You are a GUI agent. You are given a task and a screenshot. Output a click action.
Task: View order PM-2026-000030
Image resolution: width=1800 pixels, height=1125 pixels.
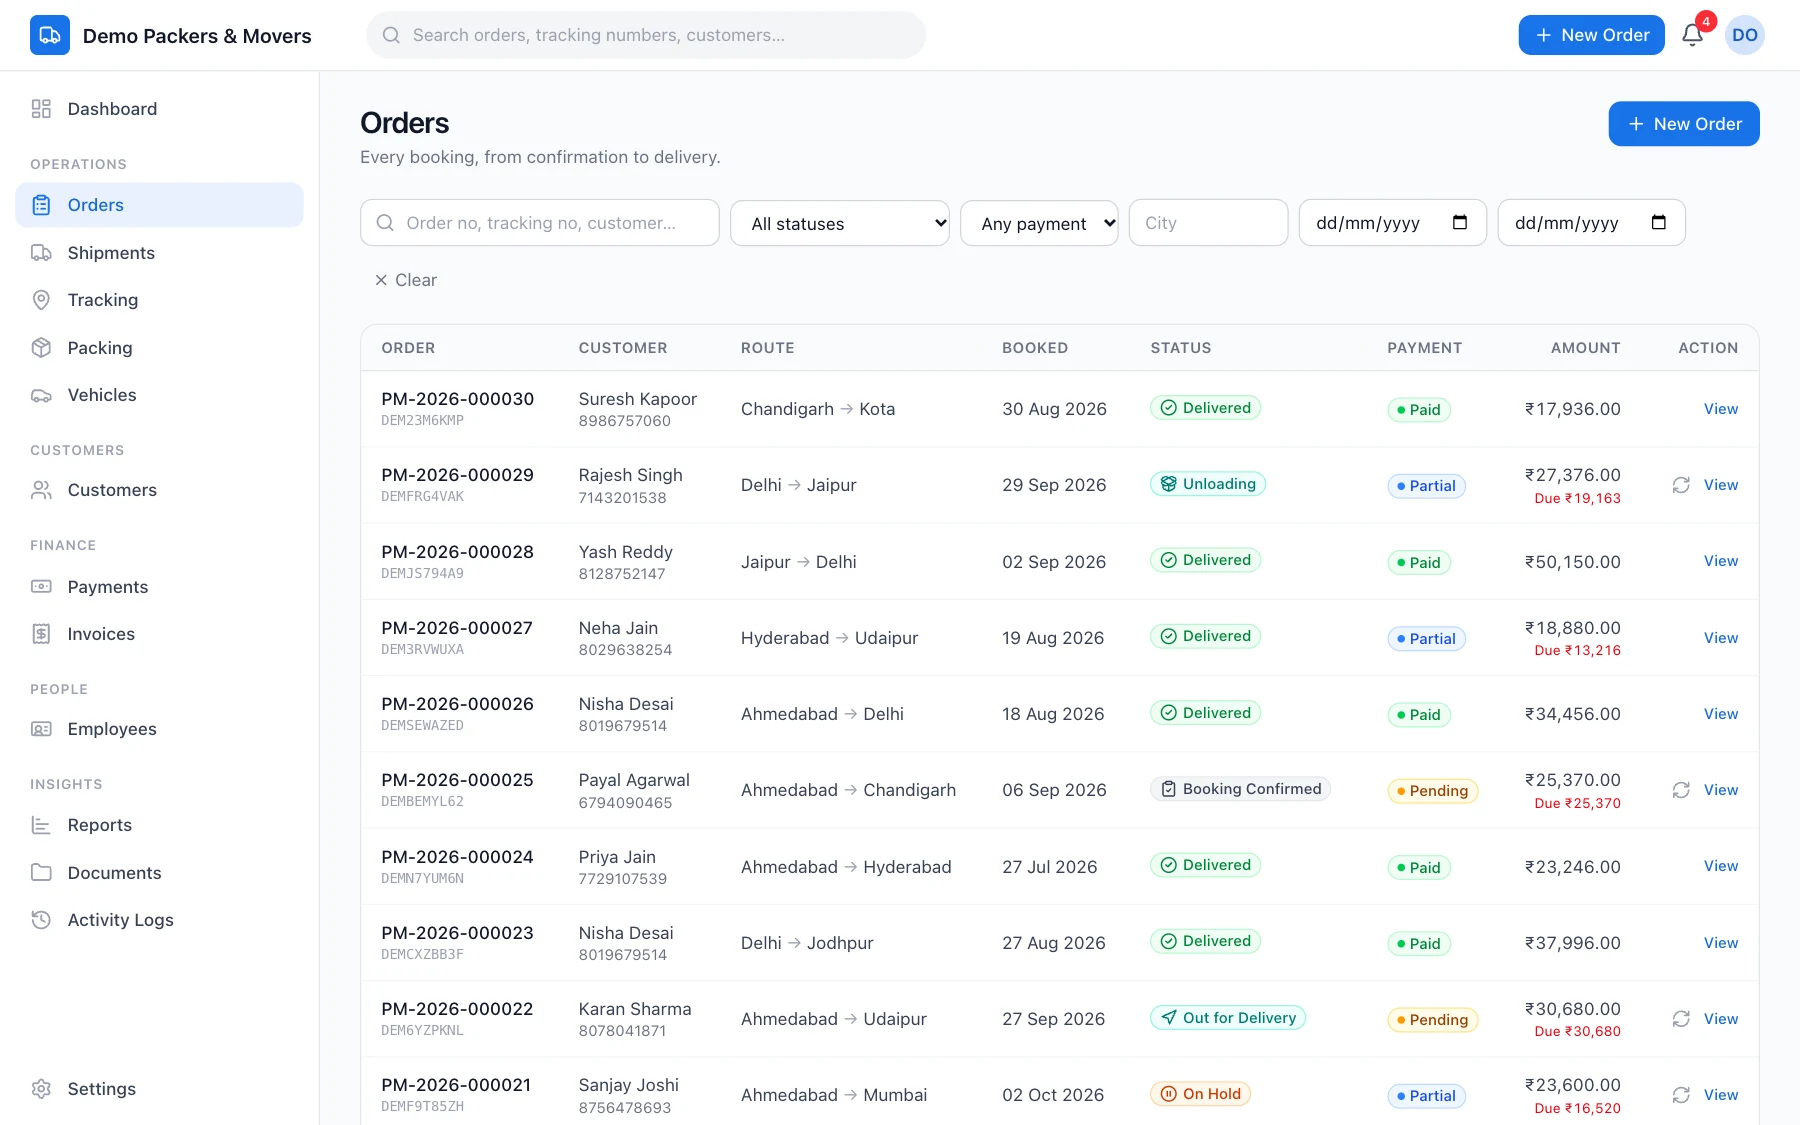(1721, 409)
